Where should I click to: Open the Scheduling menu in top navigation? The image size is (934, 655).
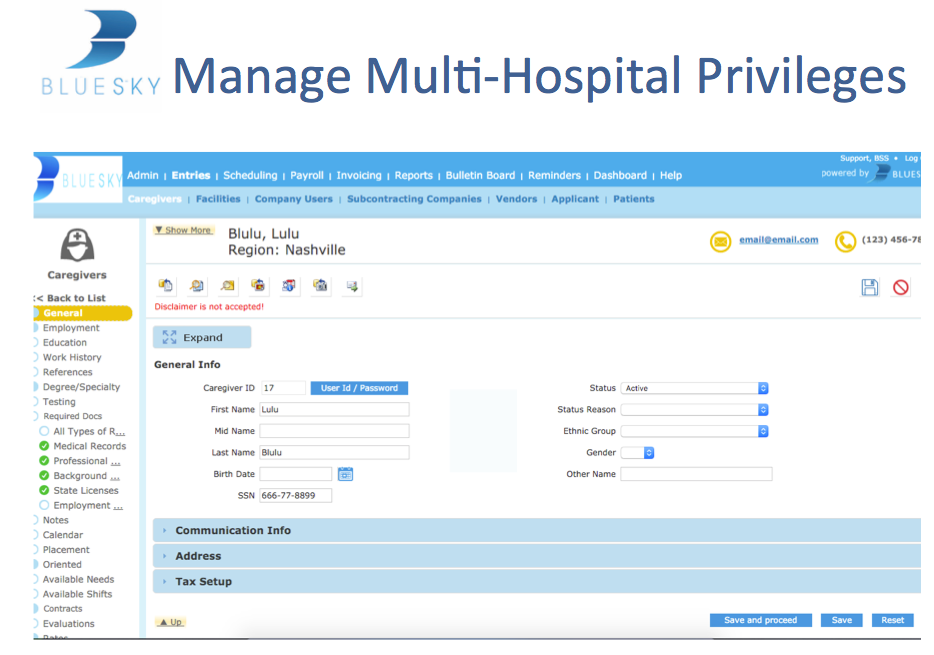click(x=250, y=175)
